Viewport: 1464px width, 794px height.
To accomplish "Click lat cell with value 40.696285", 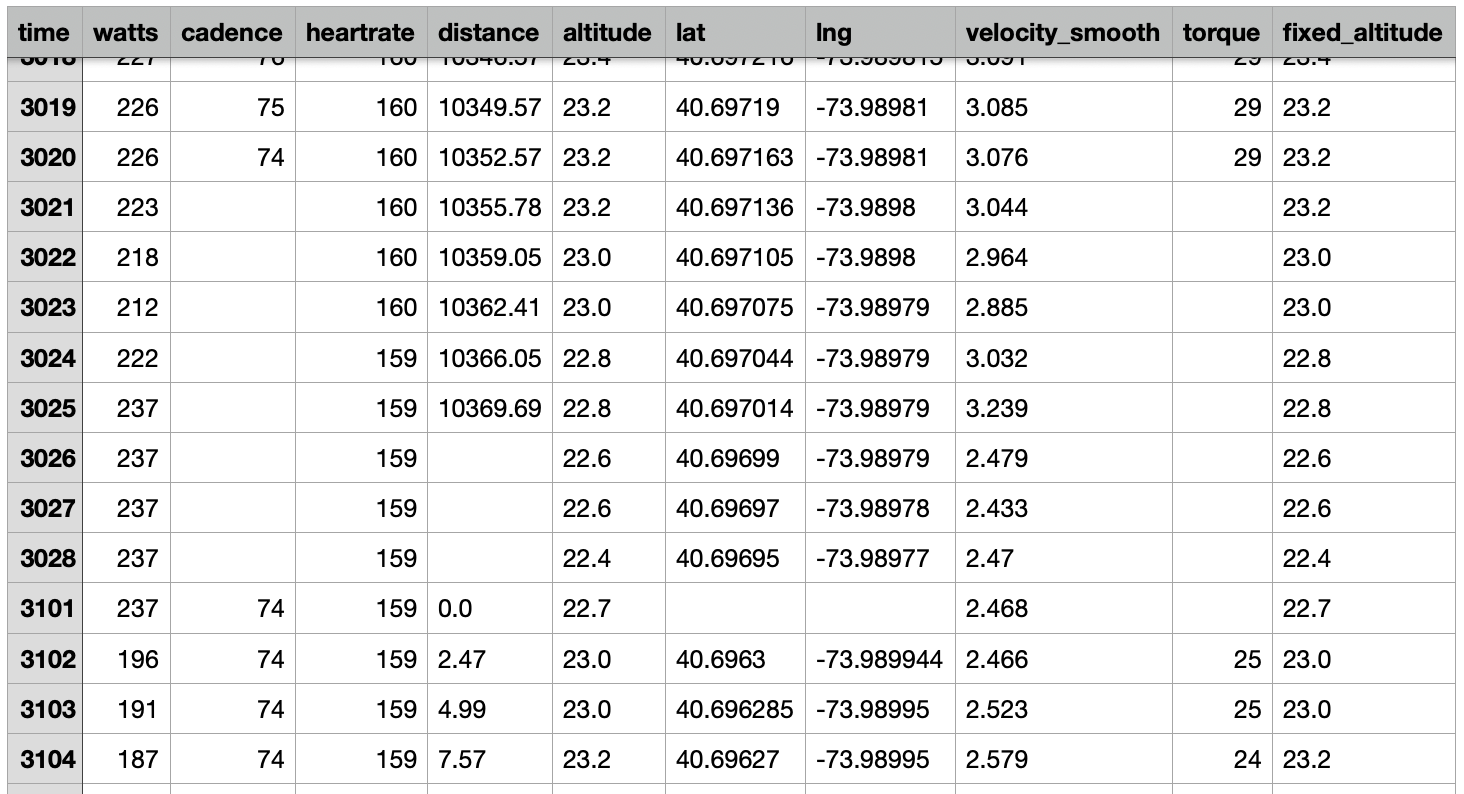I will click(x=735, y=709).
